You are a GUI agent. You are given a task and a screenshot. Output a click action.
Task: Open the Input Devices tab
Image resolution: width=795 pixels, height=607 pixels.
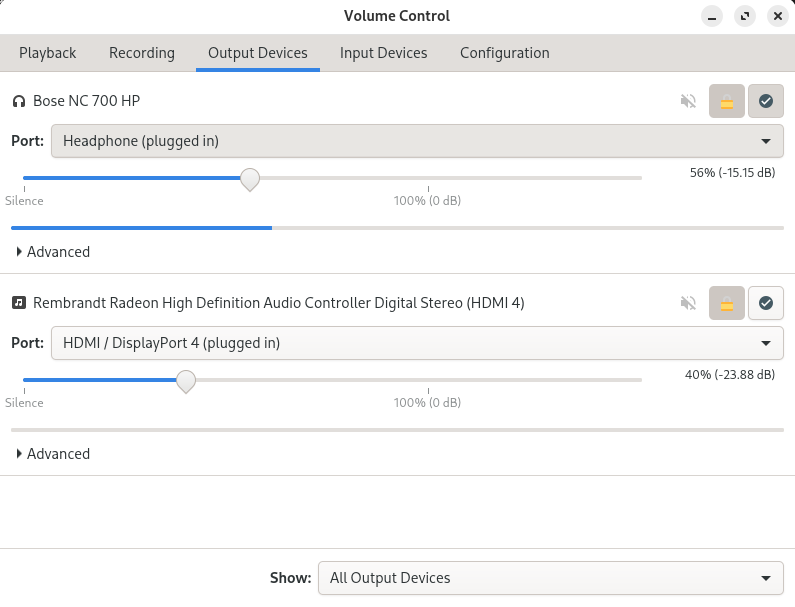click(x=383, y=53)
